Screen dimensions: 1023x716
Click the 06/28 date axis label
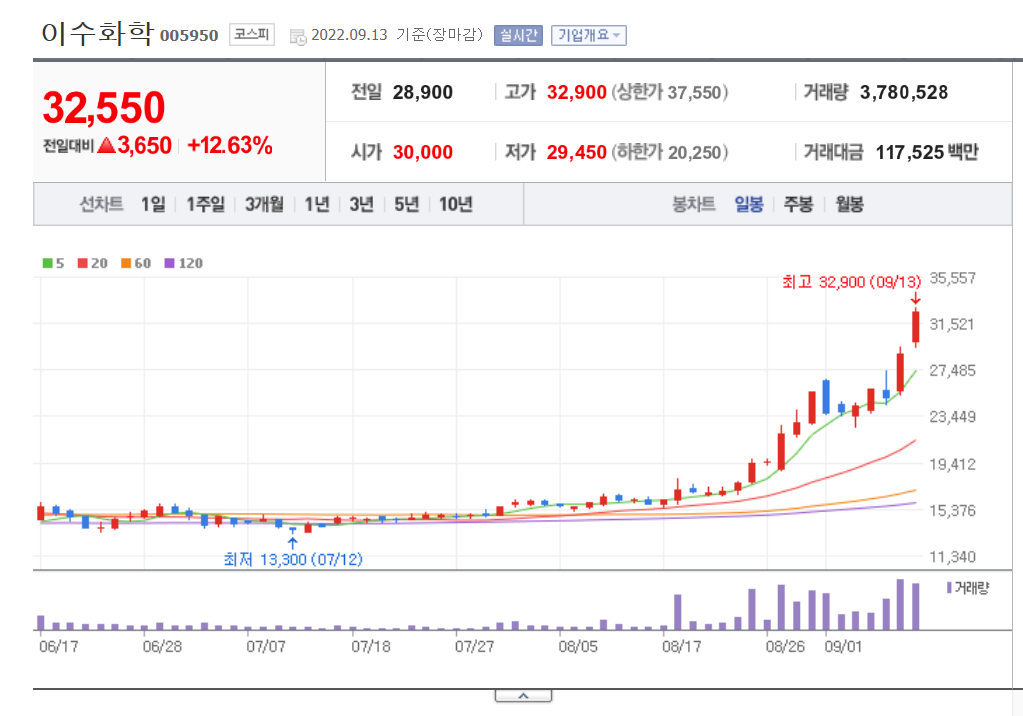[x=162, y=646]
